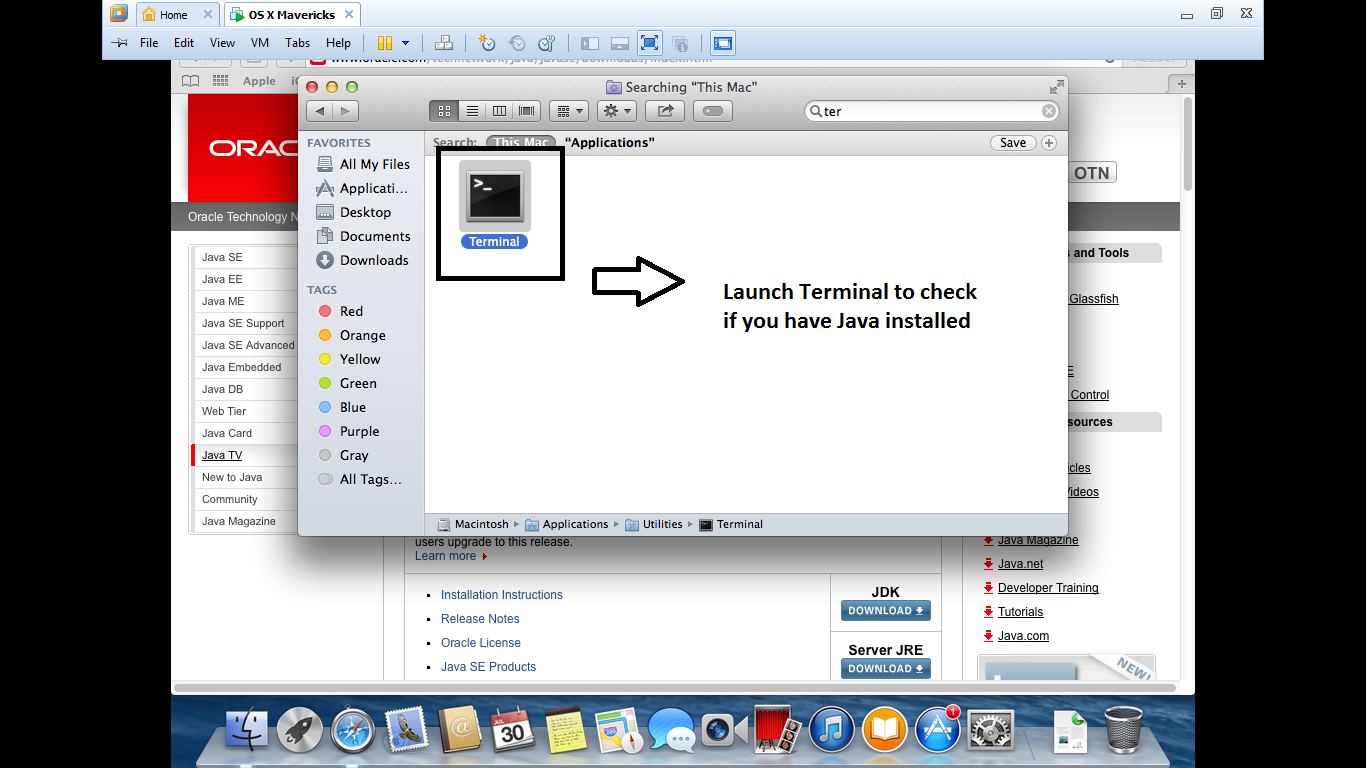
Task: Switch Finder to list view
Action: pyautogui.click(x=472, y=111)
